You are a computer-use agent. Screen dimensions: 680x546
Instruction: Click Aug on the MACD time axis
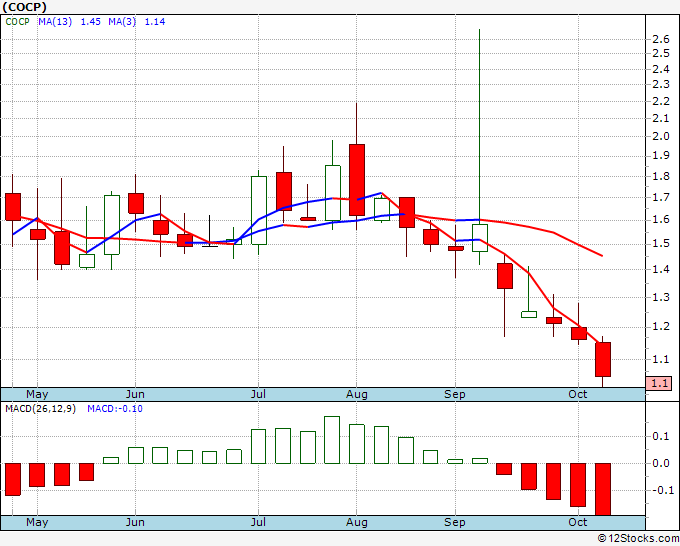point(356,522)
